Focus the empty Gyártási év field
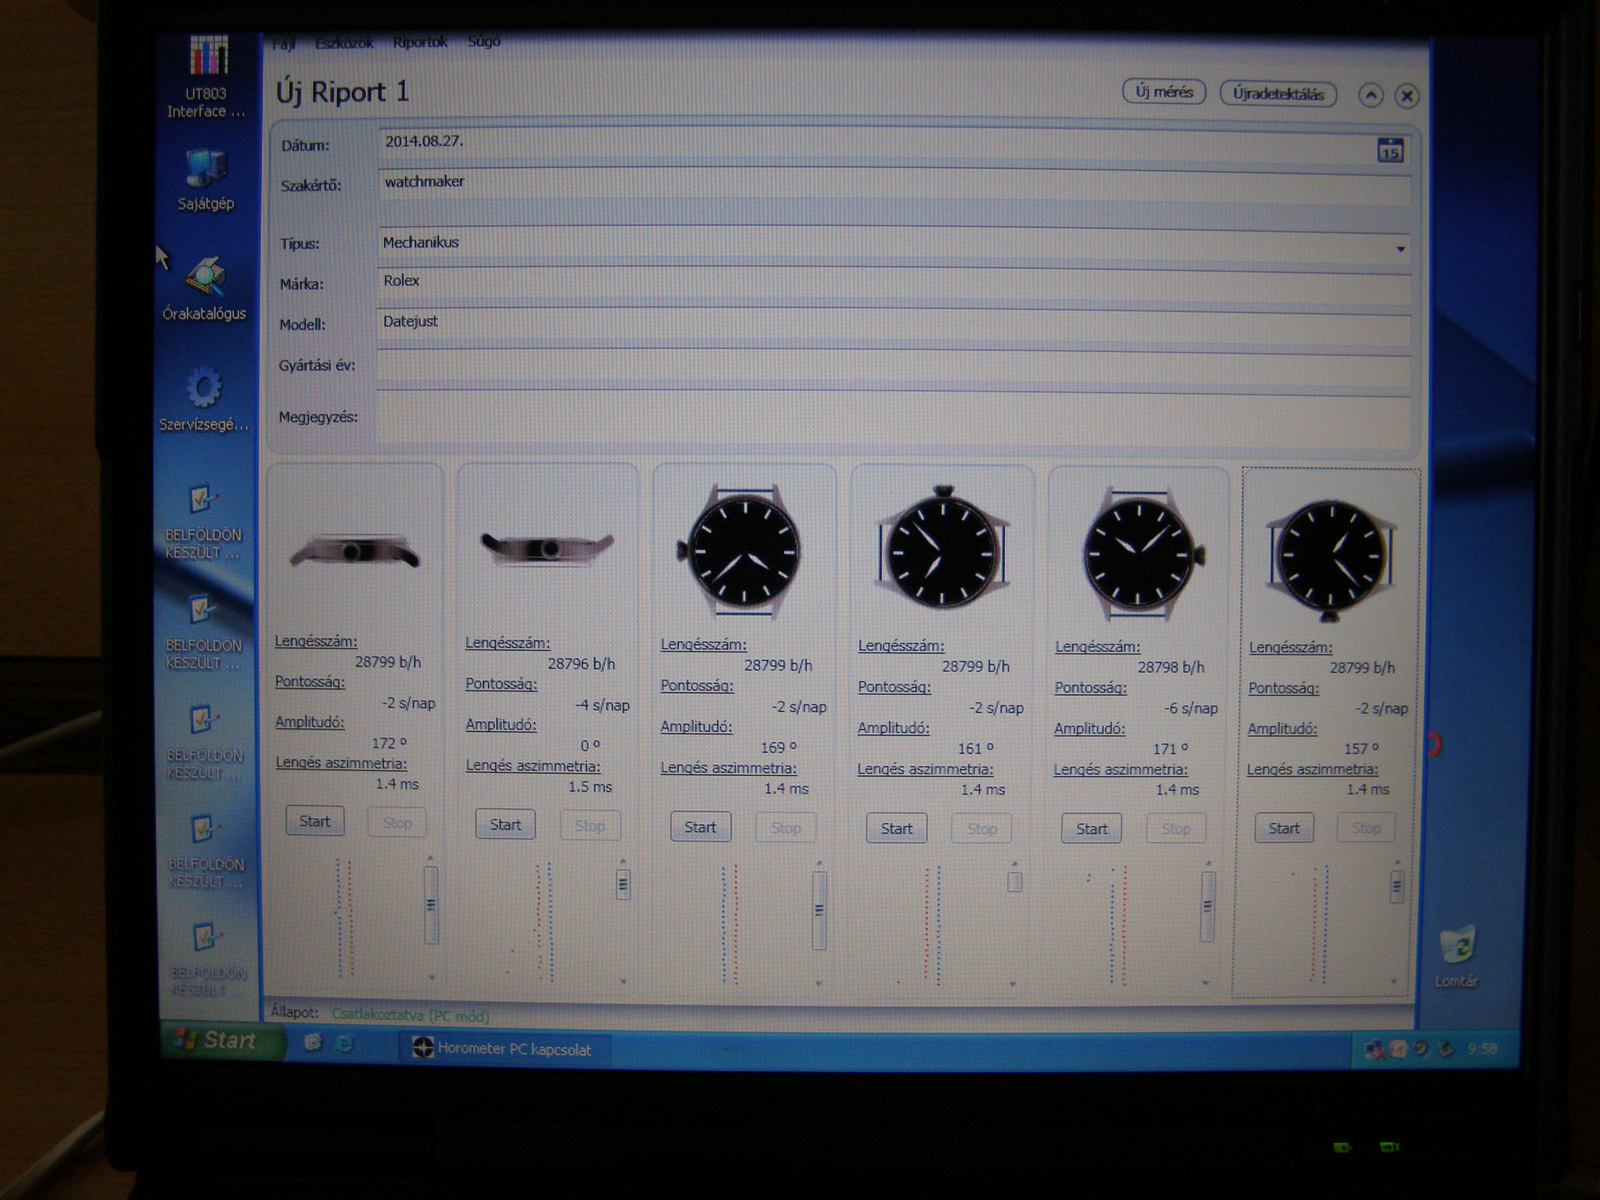 coord(894,367)
